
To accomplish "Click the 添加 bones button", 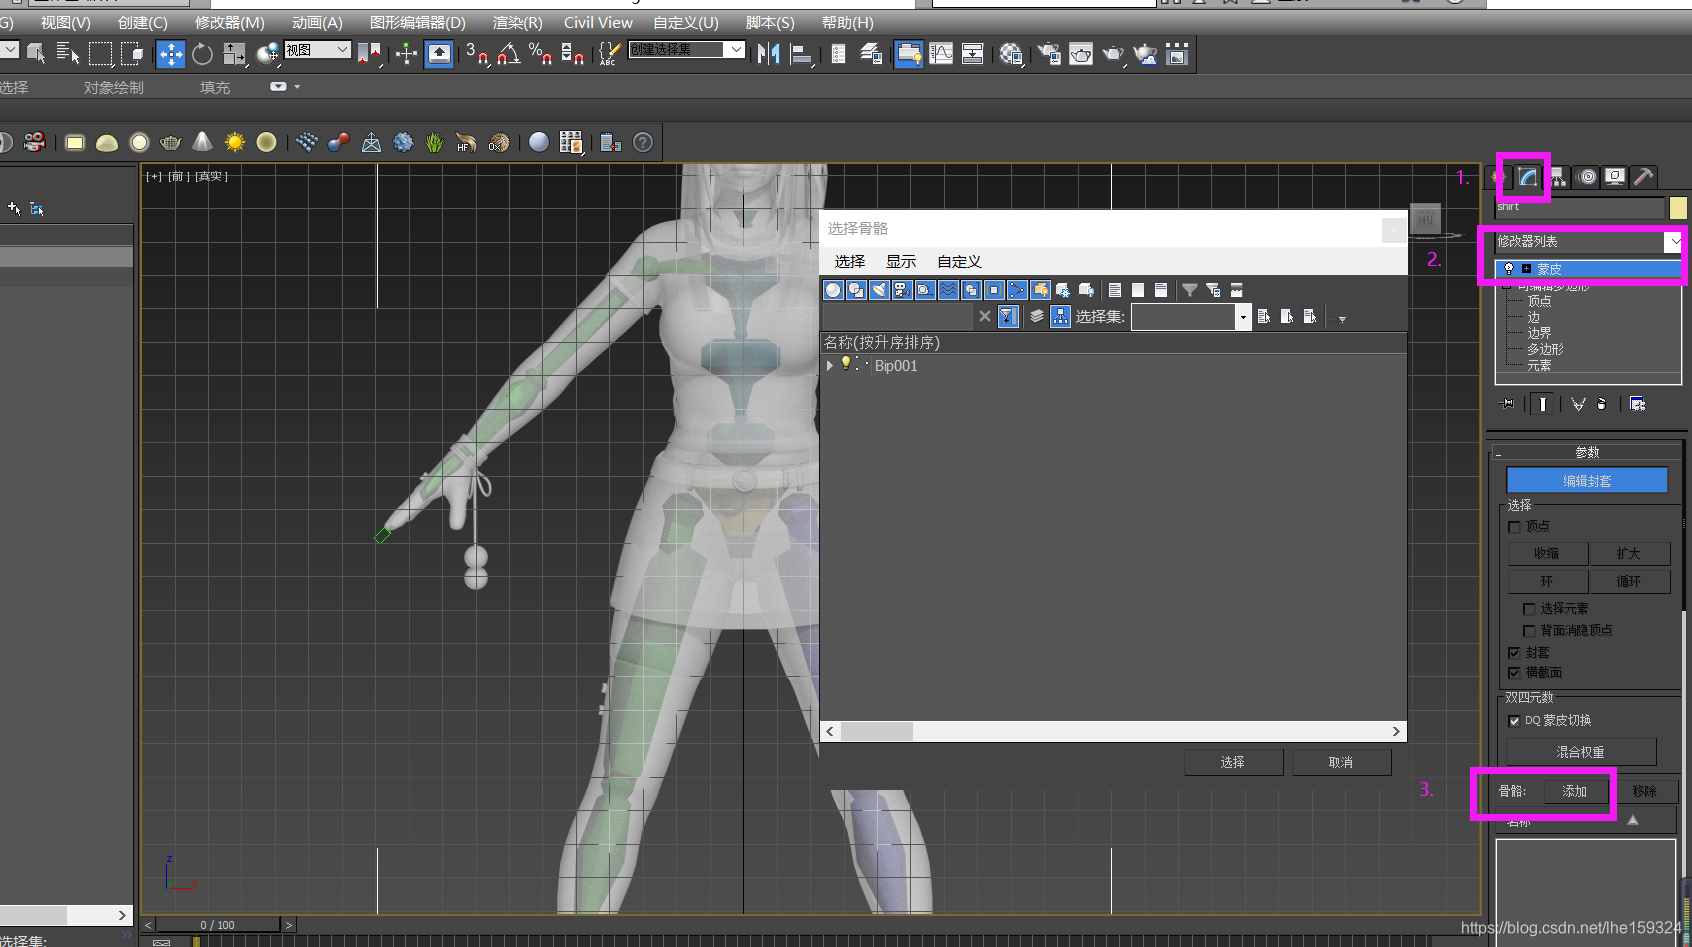I will tap(1575, 791).
